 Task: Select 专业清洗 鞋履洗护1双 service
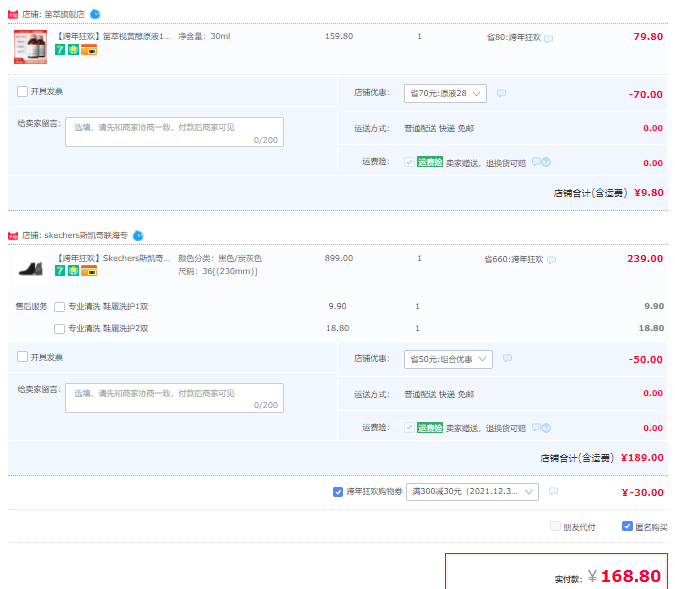pos(59,307)
